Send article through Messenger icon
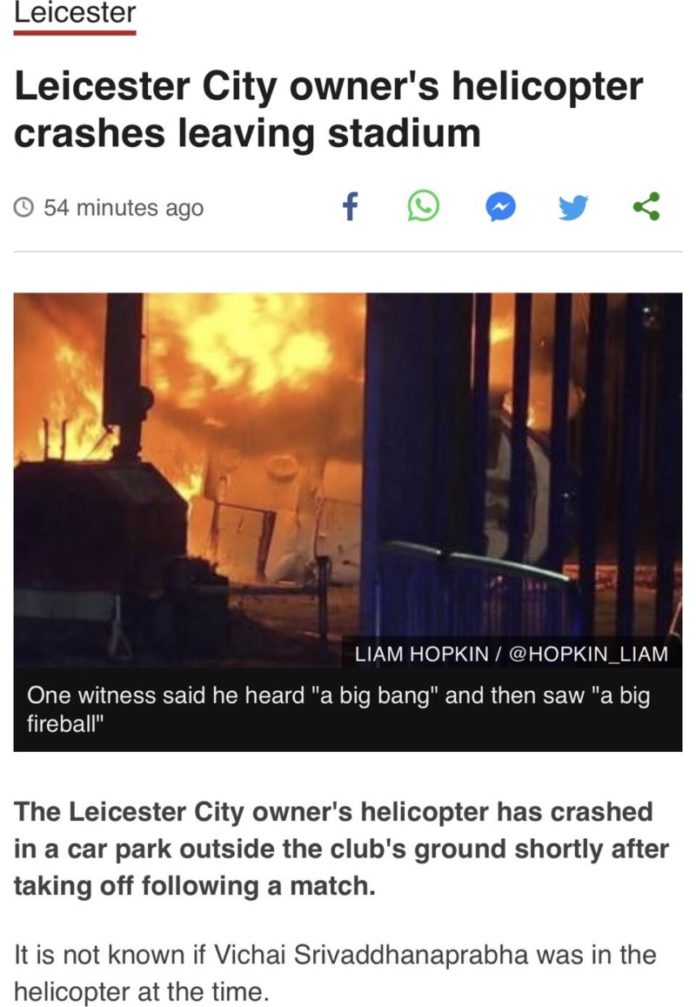The height and width of the screenshot is (1007, 696). (x=500, y=207)
